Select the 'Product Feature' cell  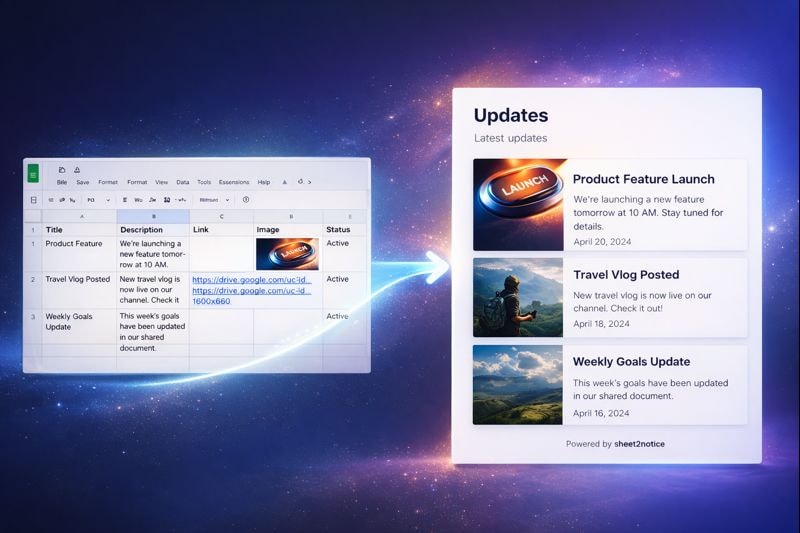[x=80, y=253]
